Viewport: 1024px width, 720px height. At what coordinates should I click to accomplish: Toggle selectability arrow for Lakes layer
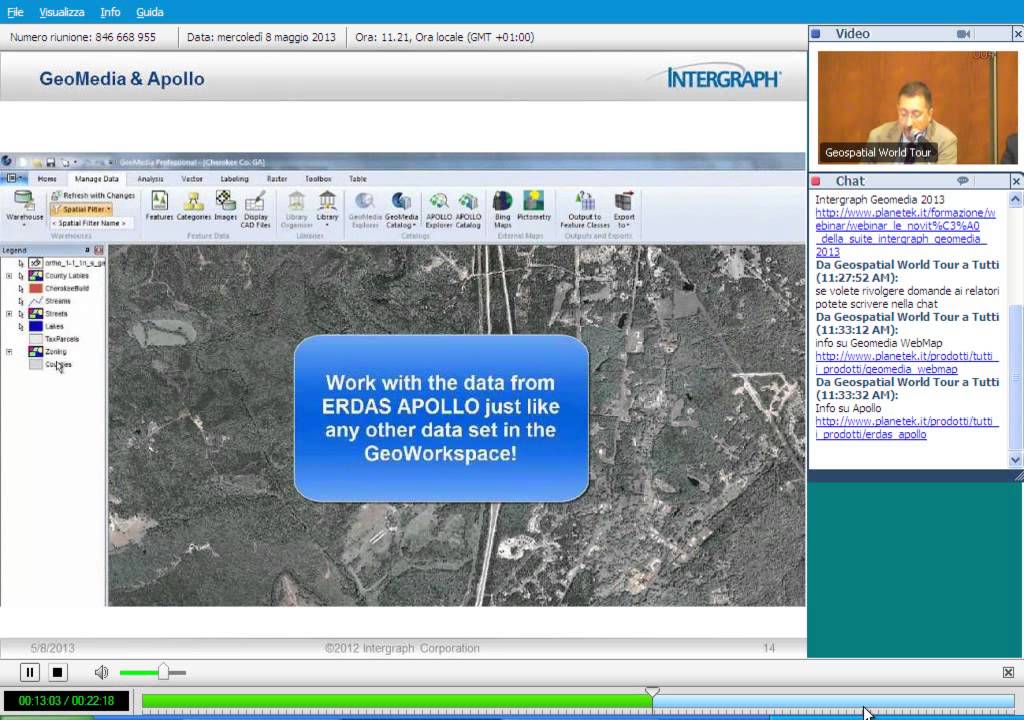(x=21, y=327)
